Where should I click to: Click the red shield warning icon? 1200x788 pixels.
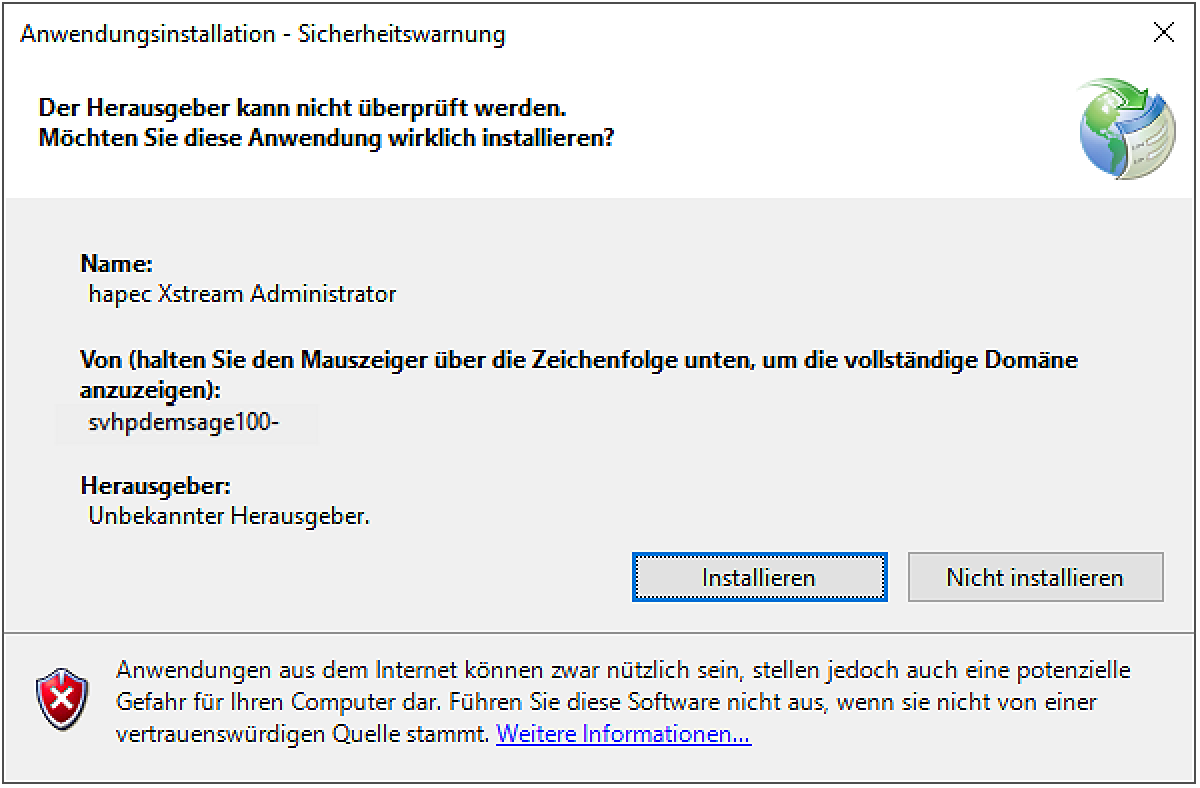[x=62, y=699]
